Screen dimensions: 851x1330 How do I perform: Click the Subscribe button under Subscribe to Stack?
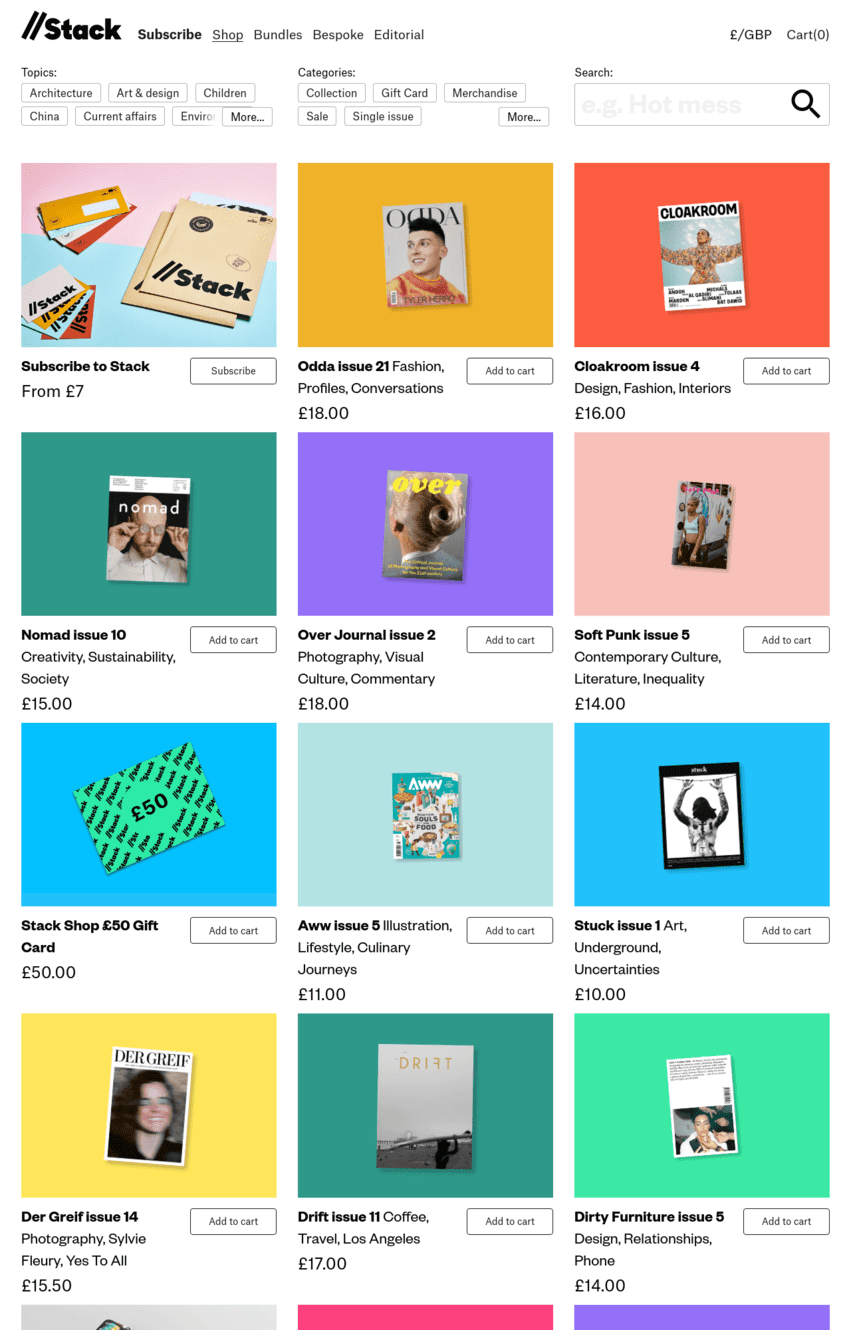pyautogui.click(x=233, y=371)
